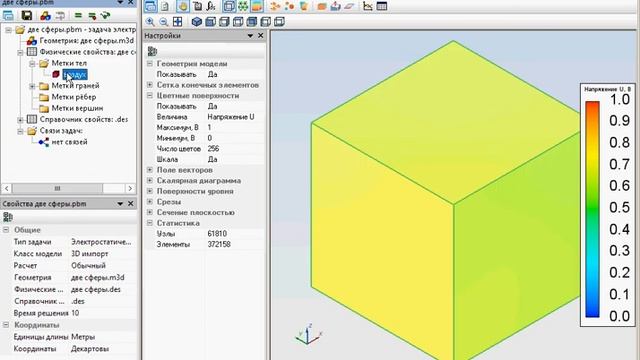Collapse the Статистика section
Viewport: 640px width, 360px height.
[149, 223]
